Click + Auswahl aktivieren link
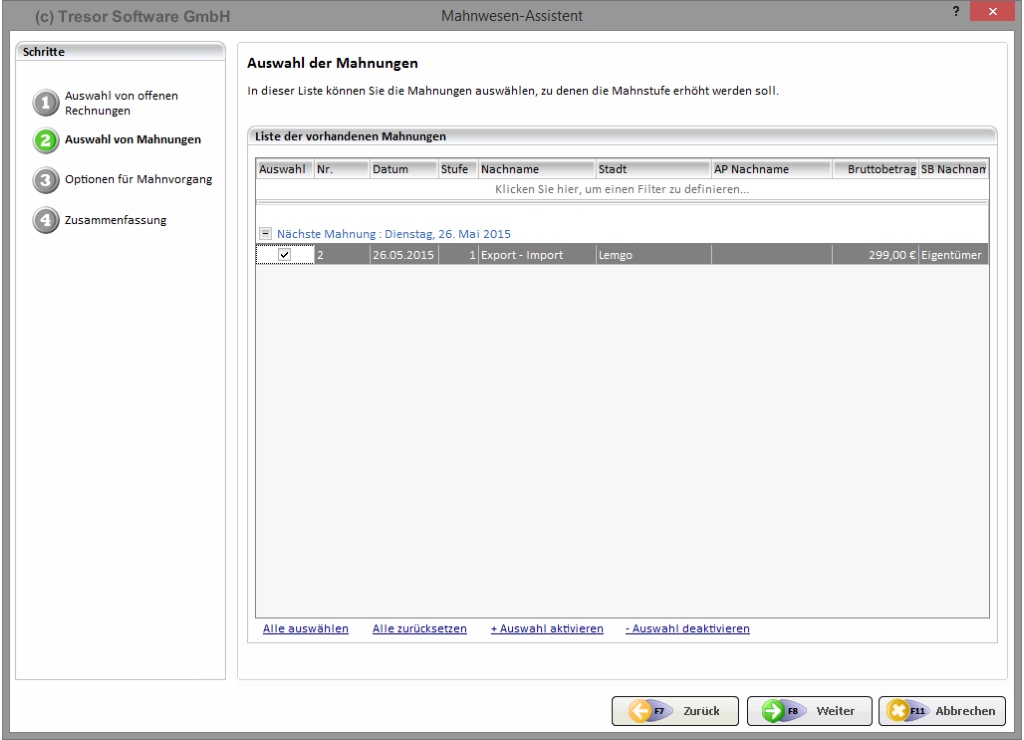The image size is (1024, 740). click(546, 629)
